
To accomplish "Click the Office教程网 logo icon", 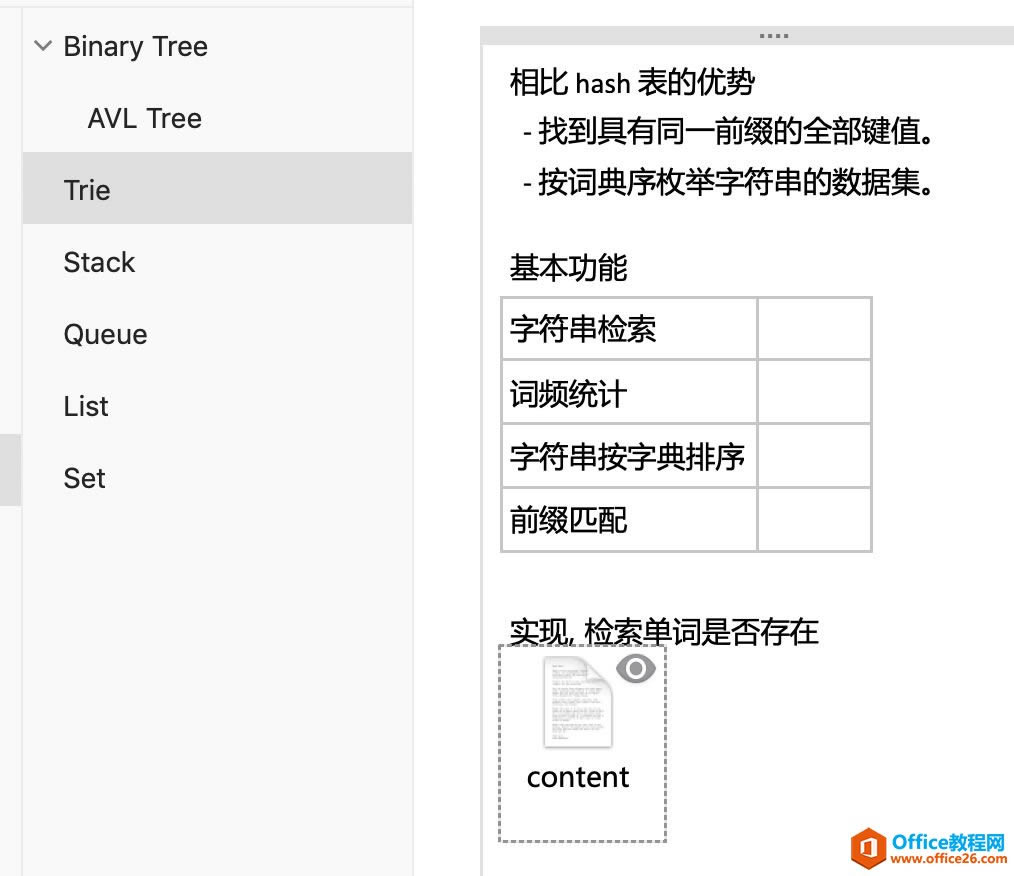I will click(x=868, y=847).
